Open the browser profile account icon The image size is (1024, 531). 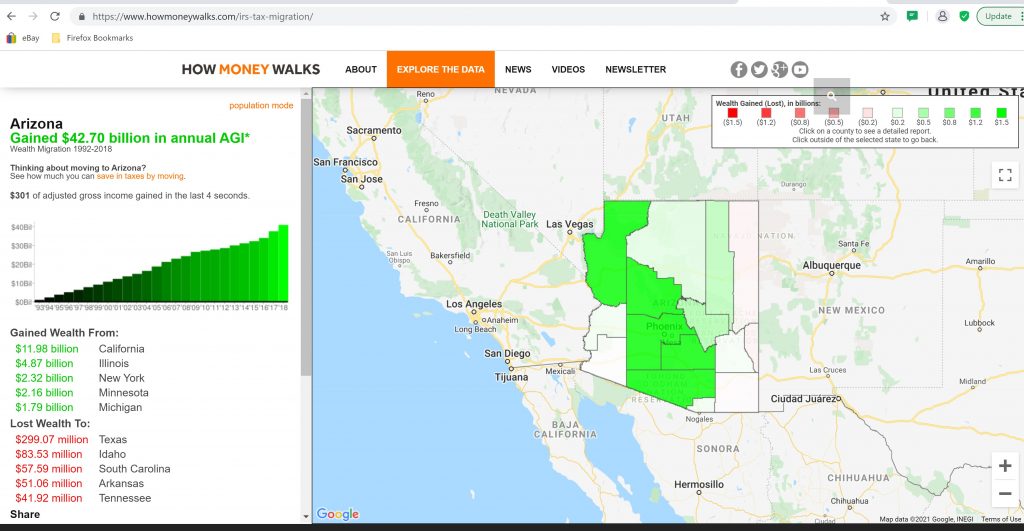(942, 16)
